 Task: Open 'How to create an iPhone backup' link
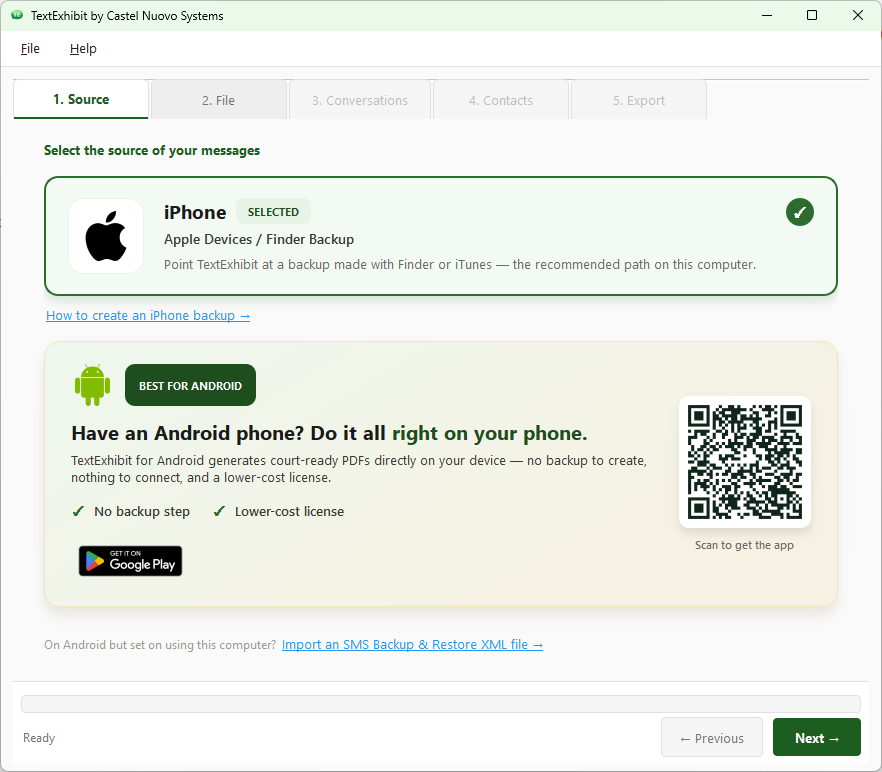[148, 316]
